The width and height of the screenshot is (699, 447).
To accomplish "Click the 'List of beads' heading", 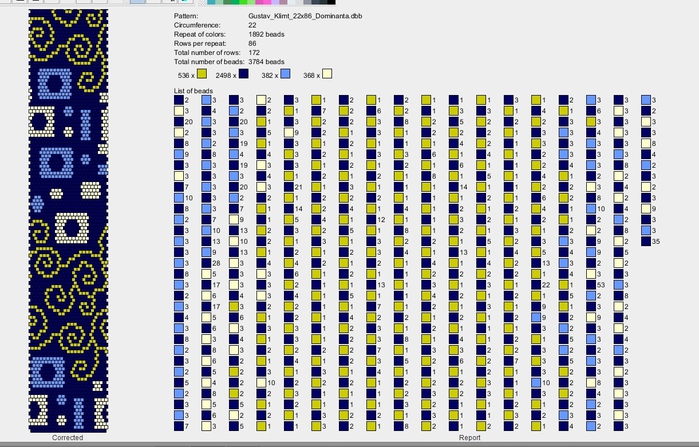I will (x=193, y=91).
